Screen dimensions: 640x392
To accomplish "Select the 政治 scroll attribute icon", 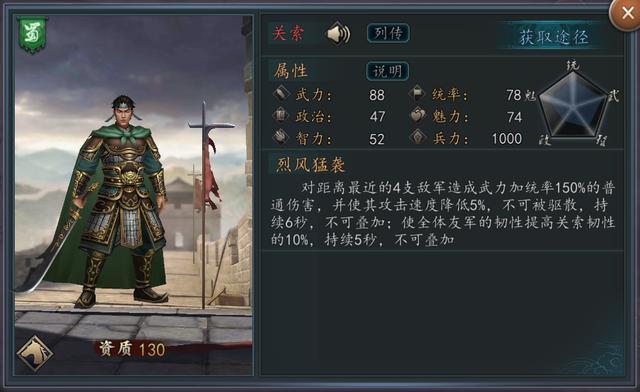I will pos(281,116).
